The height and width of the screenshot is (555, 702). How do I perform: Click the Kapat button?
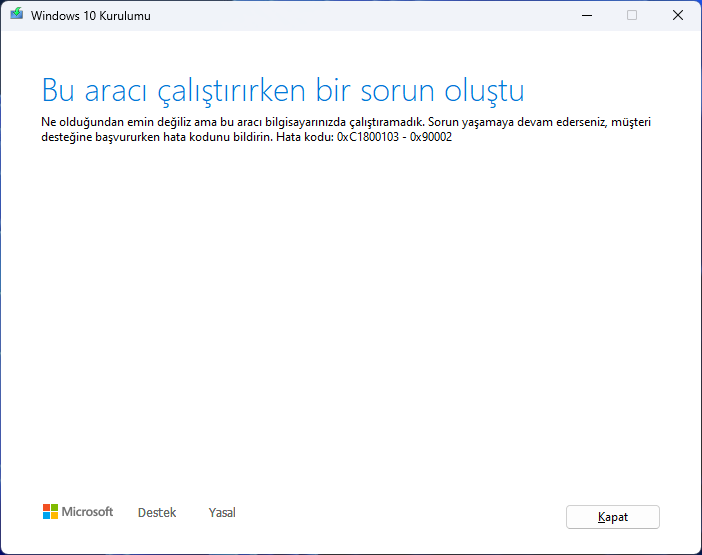(612, 517)
